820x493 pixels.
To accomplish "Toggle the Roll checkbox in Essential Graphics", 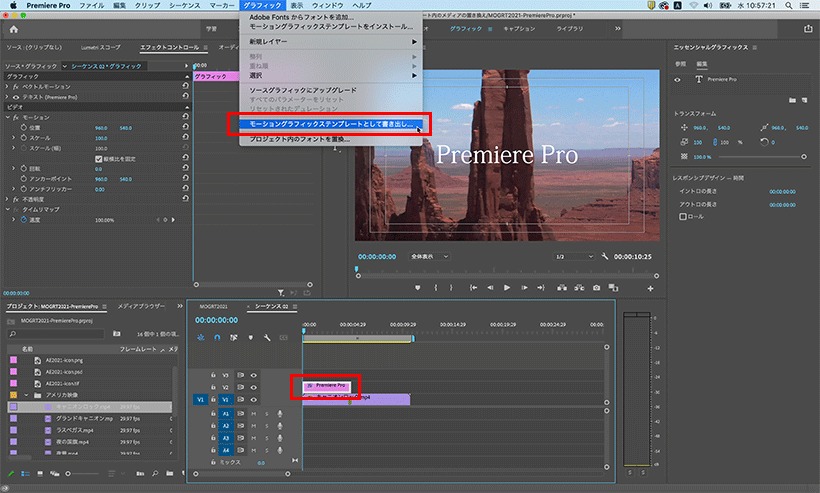I will point(682,216).
